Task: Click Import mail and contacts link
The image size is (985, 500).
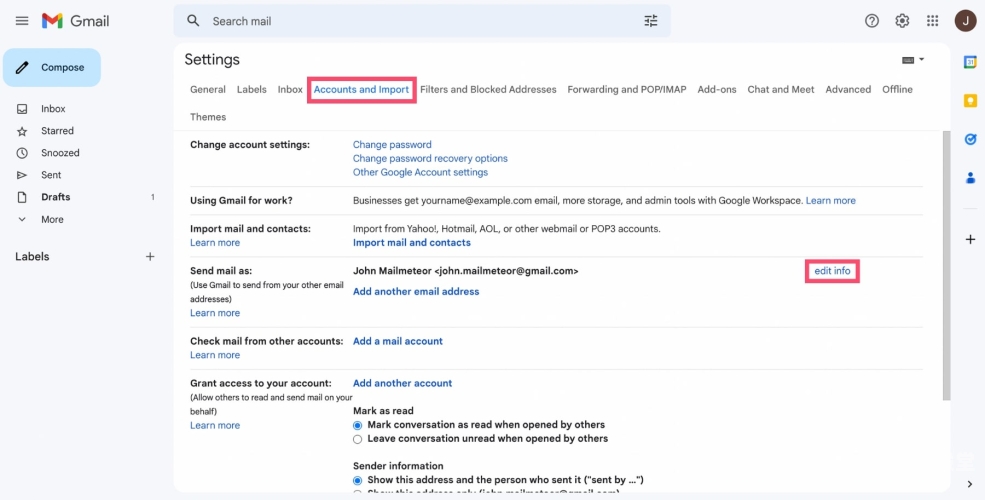Action: (x=411, y=242)
